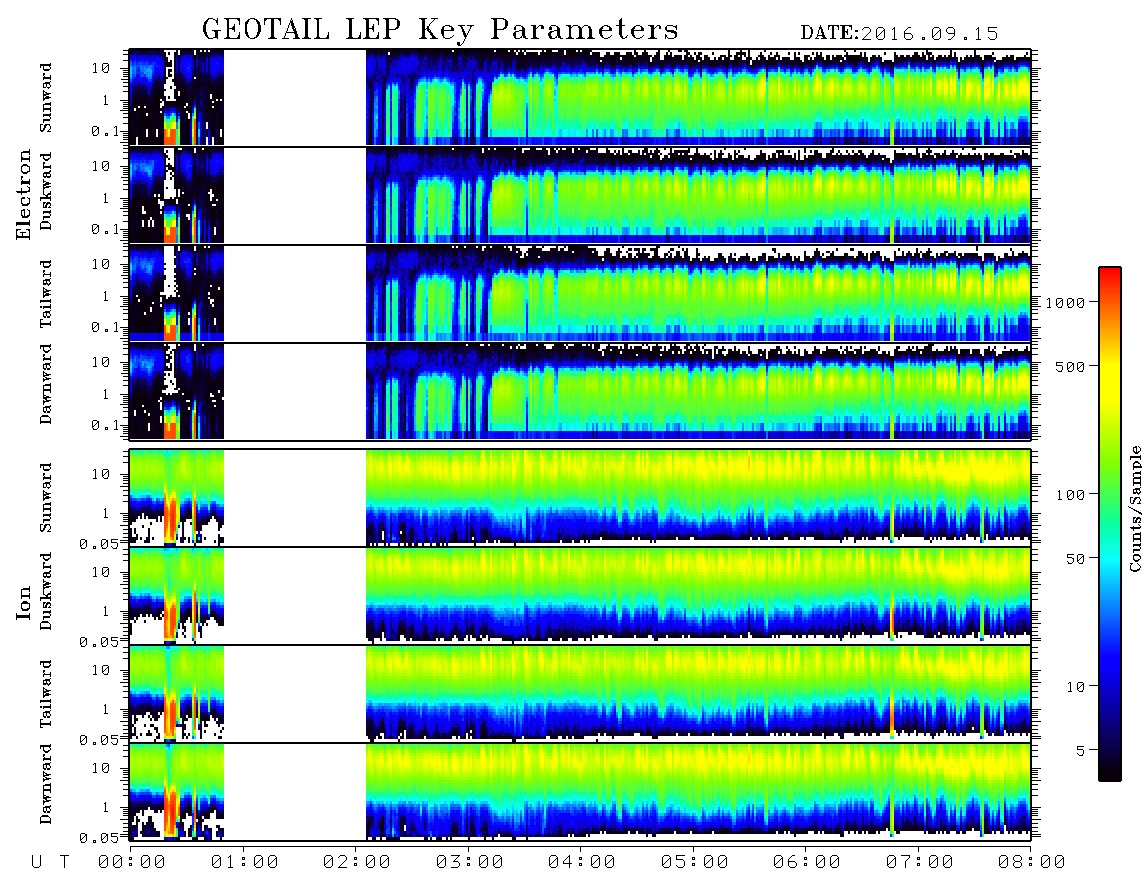Click the Counts/Sample color bar
The width and height of the screenshot is (1142, 880).
1110,524
